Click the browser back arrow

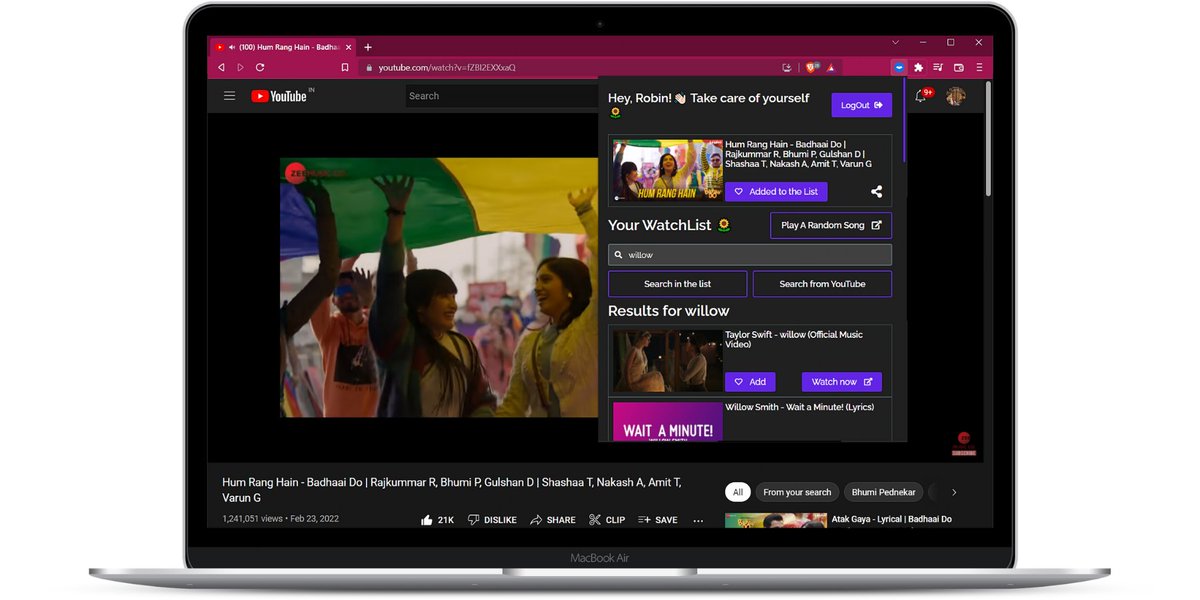[x=221, y=67]
